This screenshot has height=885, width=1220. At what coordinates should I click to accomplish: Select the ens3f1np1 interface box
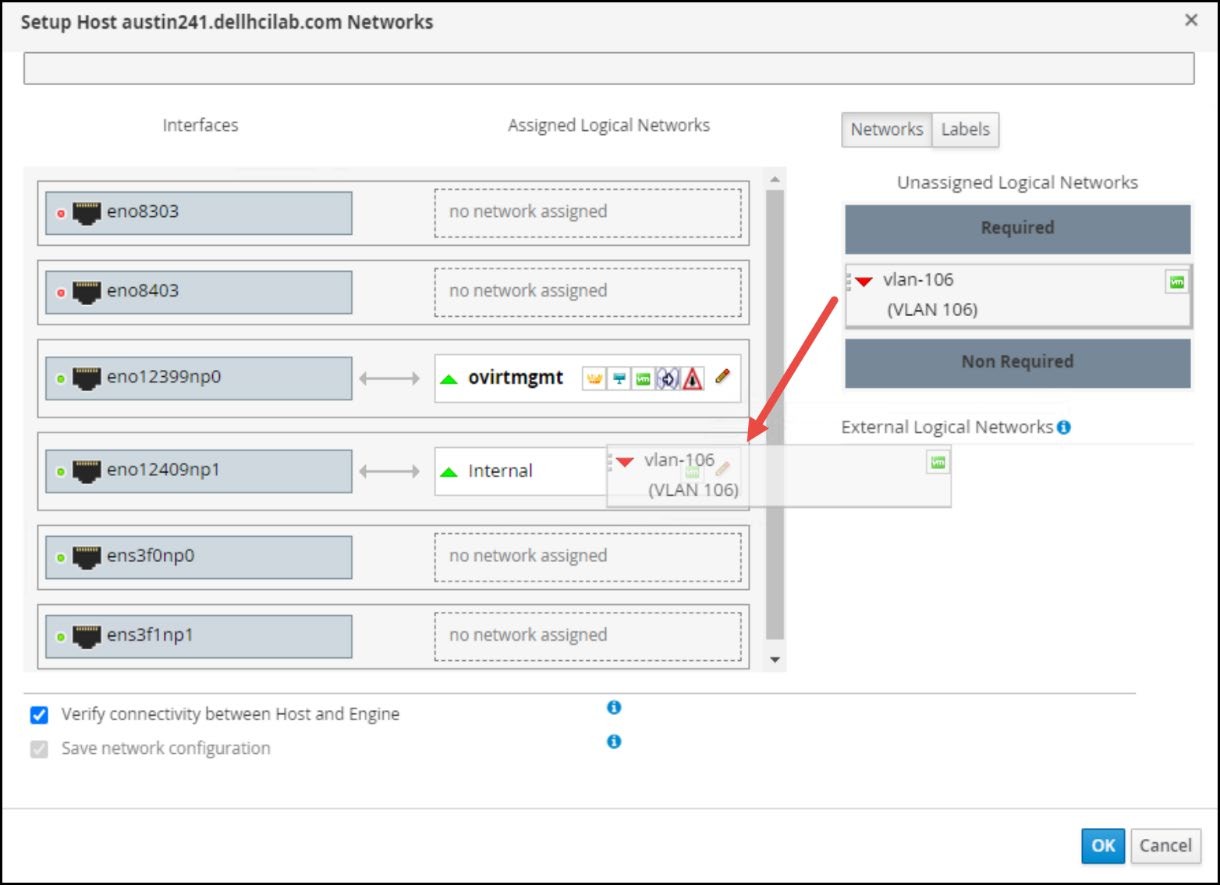pos(199,636)
